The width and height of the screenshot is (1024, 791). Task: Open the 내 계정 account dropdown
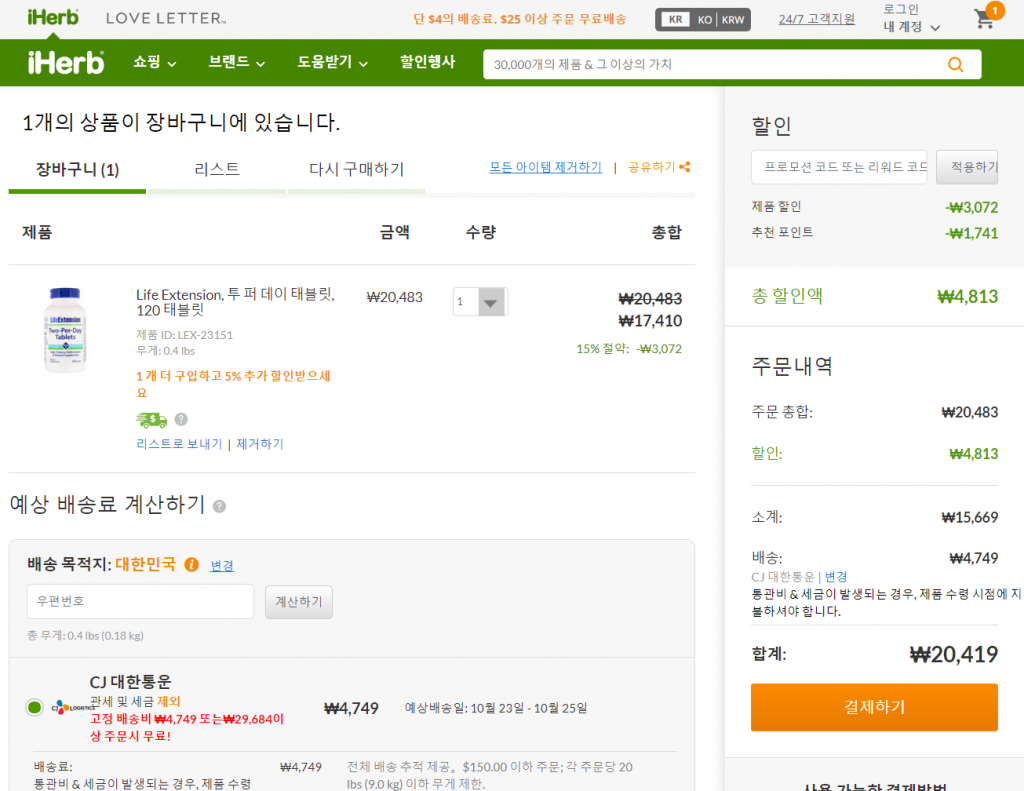912,27
